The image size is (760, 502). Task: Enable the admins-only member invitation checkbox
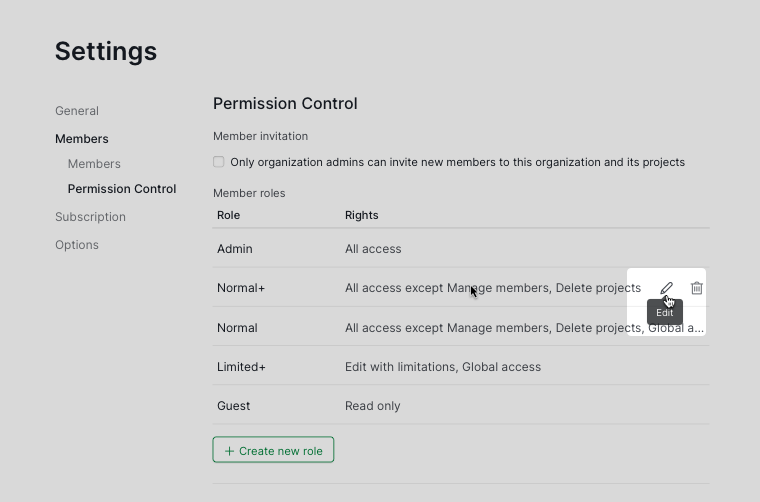tap(219, 162)
